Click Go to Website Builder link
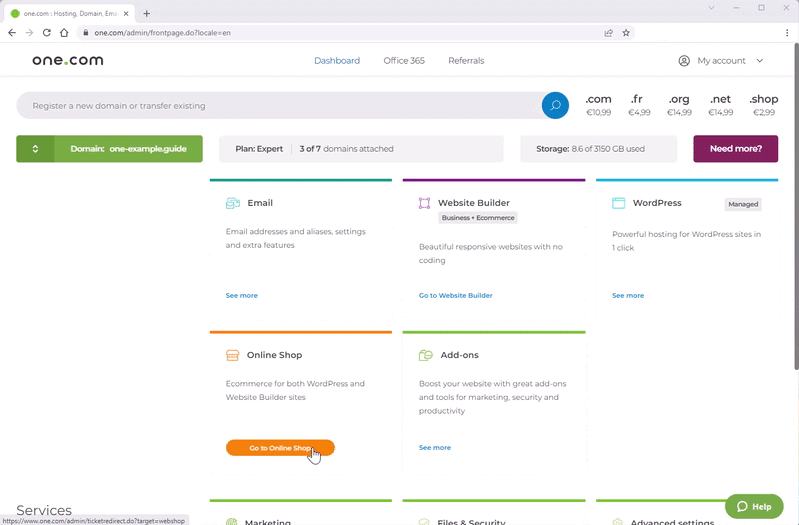The width and height of the screenshot is (799, 525). (x=456, y=296)
